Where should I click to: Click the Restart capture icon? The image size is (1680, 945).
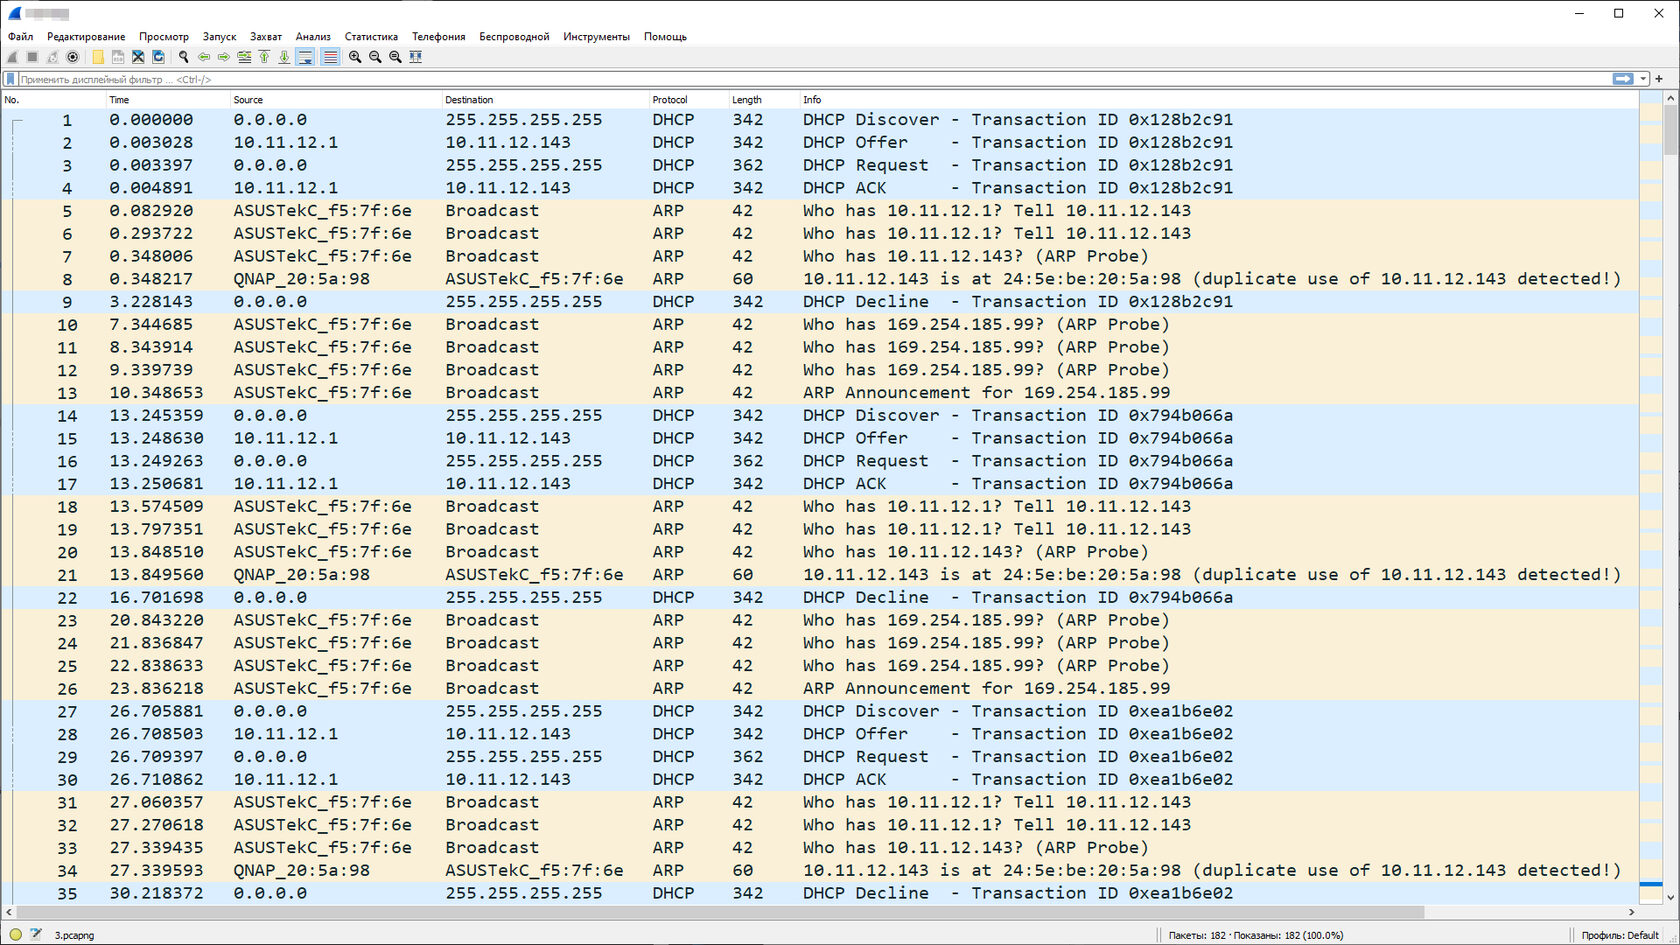click(x=52, y=57)
